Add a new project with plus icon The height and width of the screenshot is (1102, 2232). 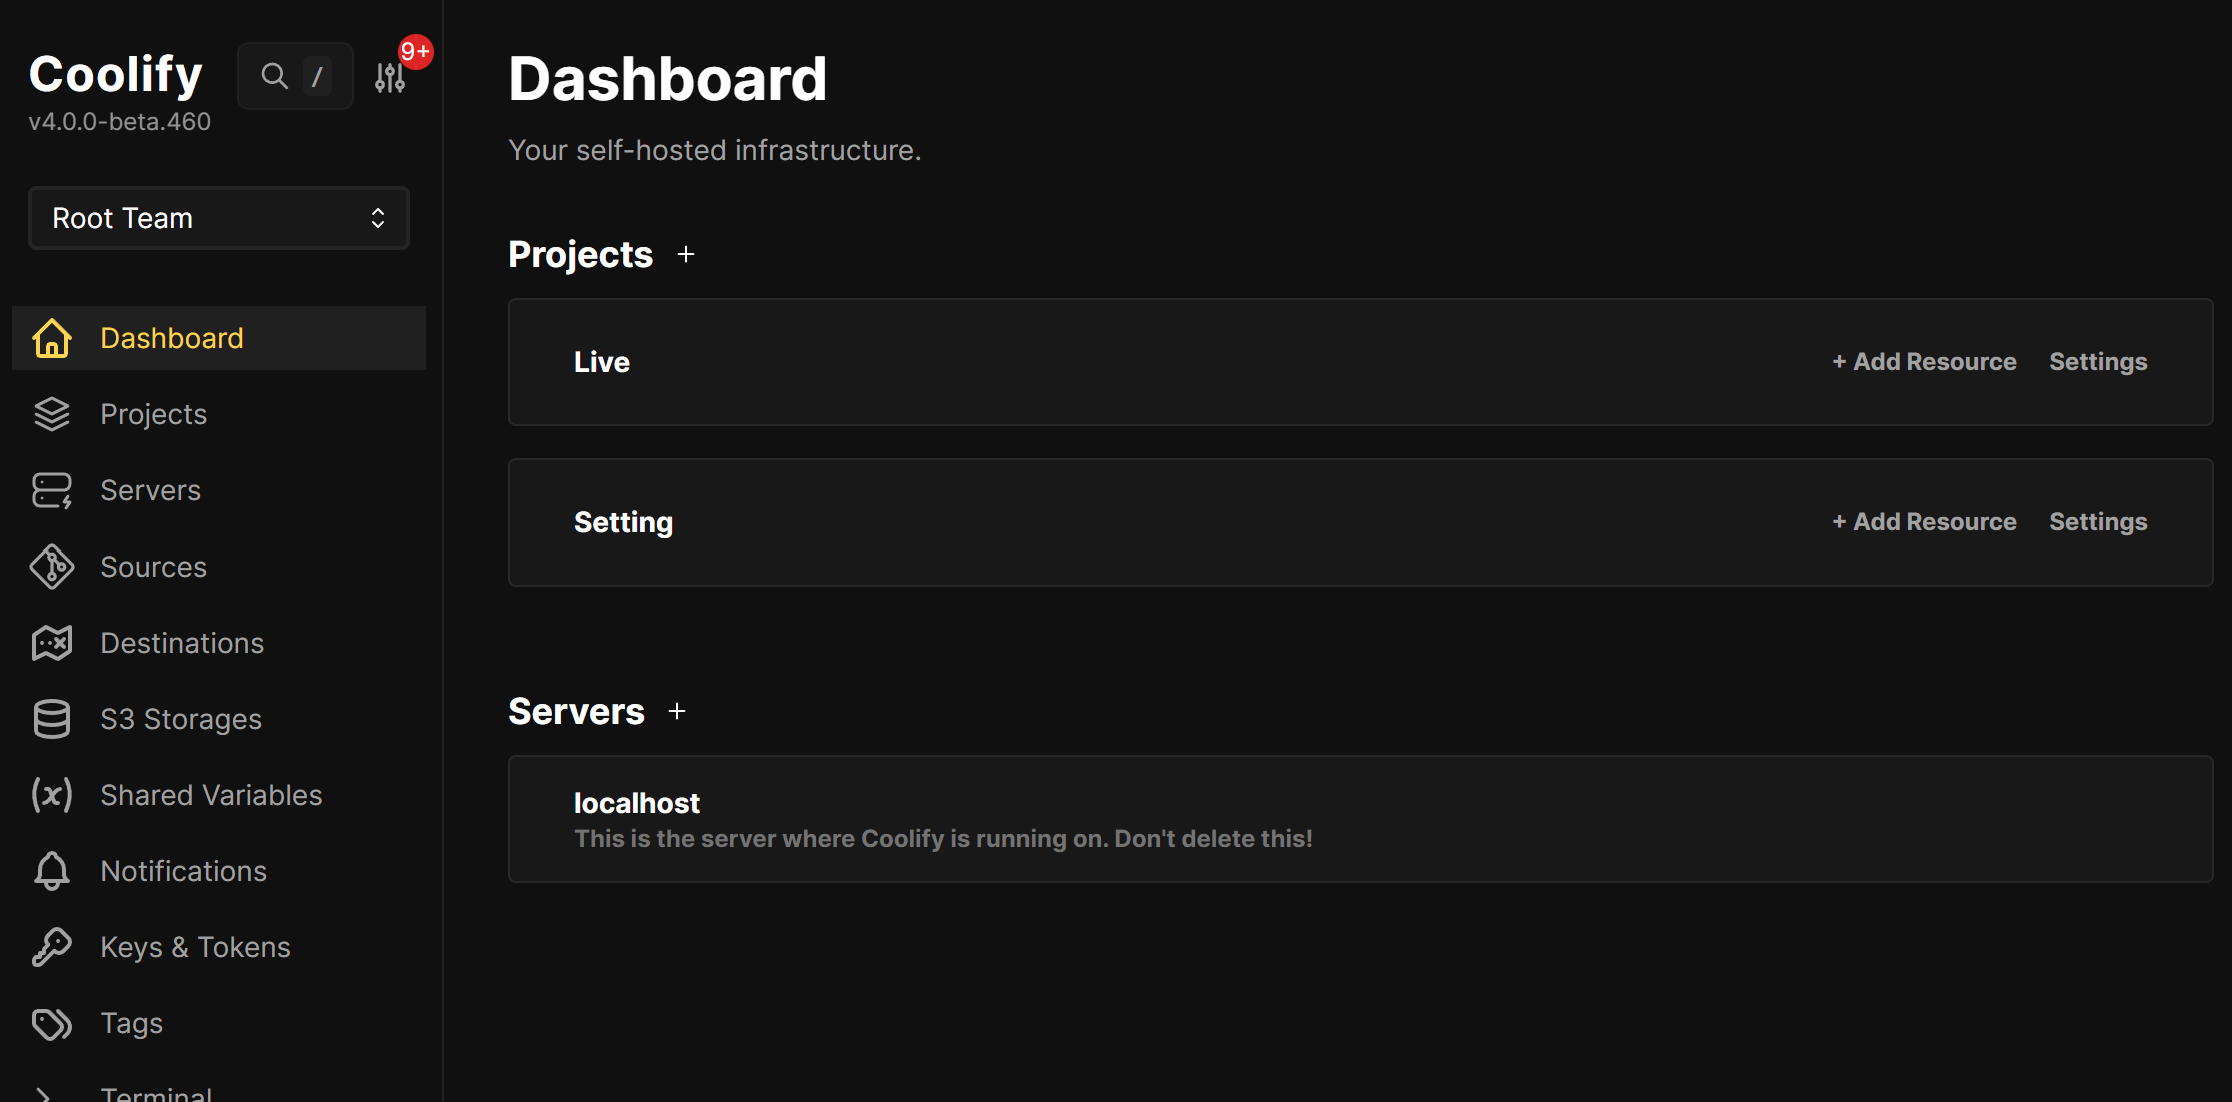pos(686,255)
